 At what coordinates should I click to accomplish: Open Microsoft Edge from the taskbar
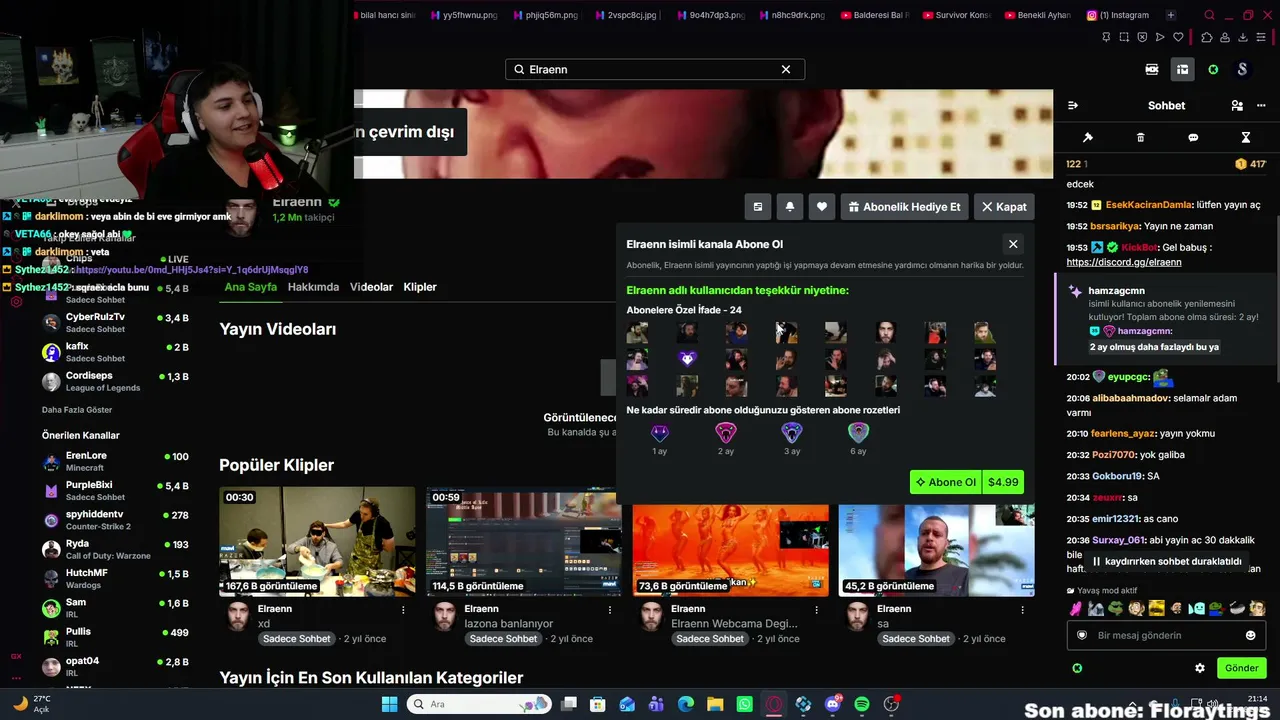point(685,704)
